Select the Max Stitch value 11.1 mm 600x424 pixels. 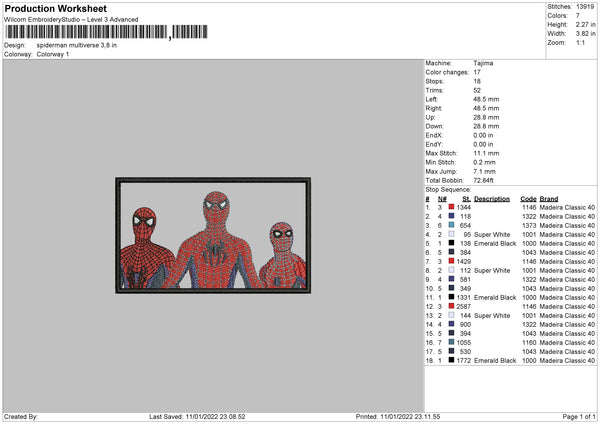(x=486, y=153)
